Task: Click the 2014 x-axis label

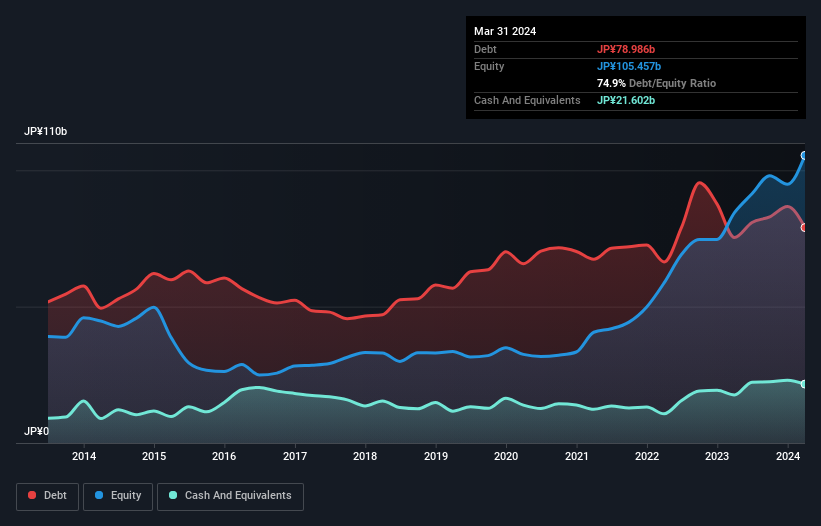Action: point(84,456)
